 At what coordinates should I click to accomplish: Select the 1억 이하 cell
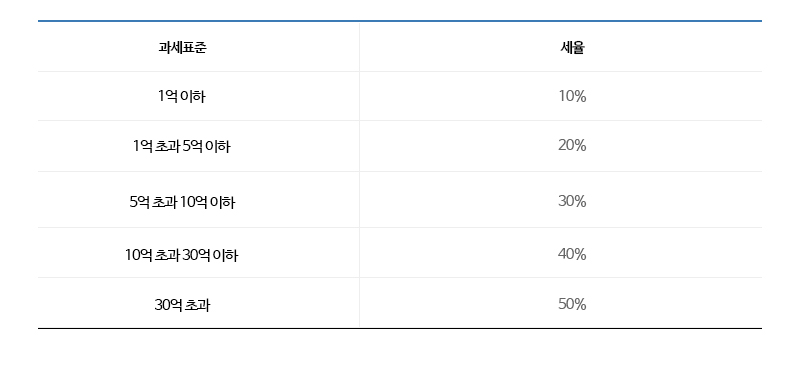coord(181,96)
